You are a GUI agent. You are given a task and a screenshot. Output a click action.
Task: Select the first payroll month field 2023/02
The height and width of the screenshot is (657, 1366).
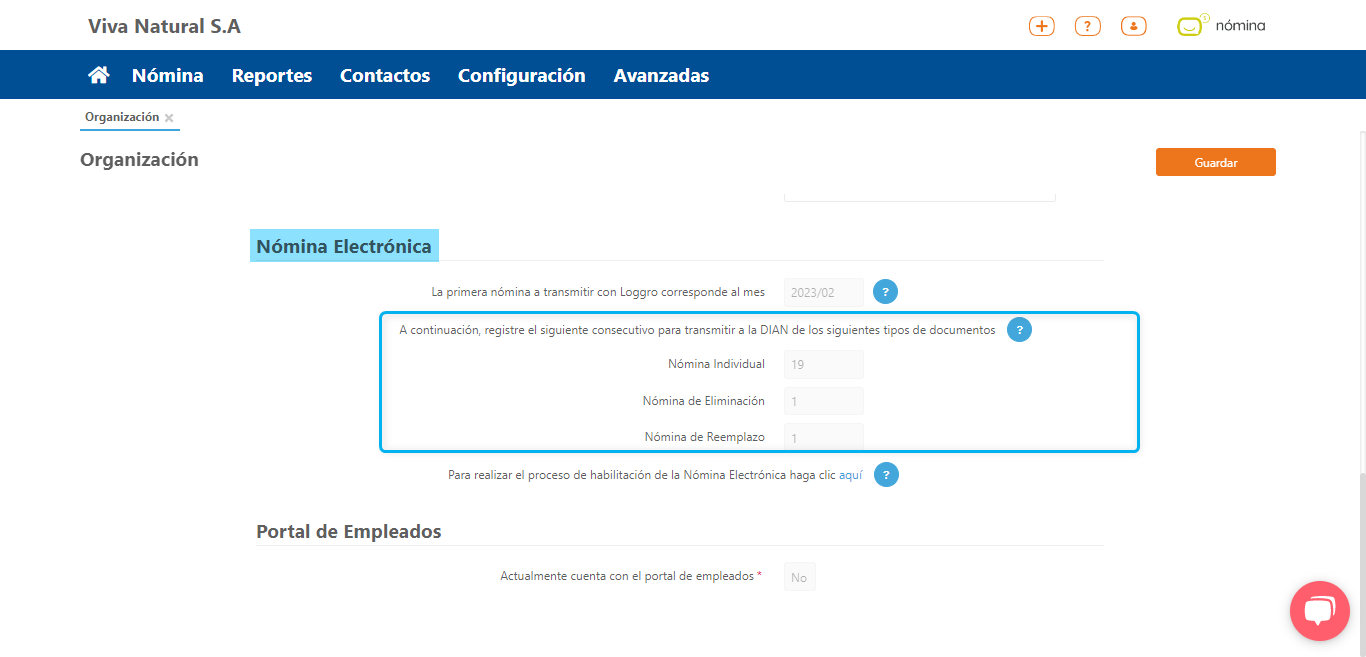pos(823,293)
